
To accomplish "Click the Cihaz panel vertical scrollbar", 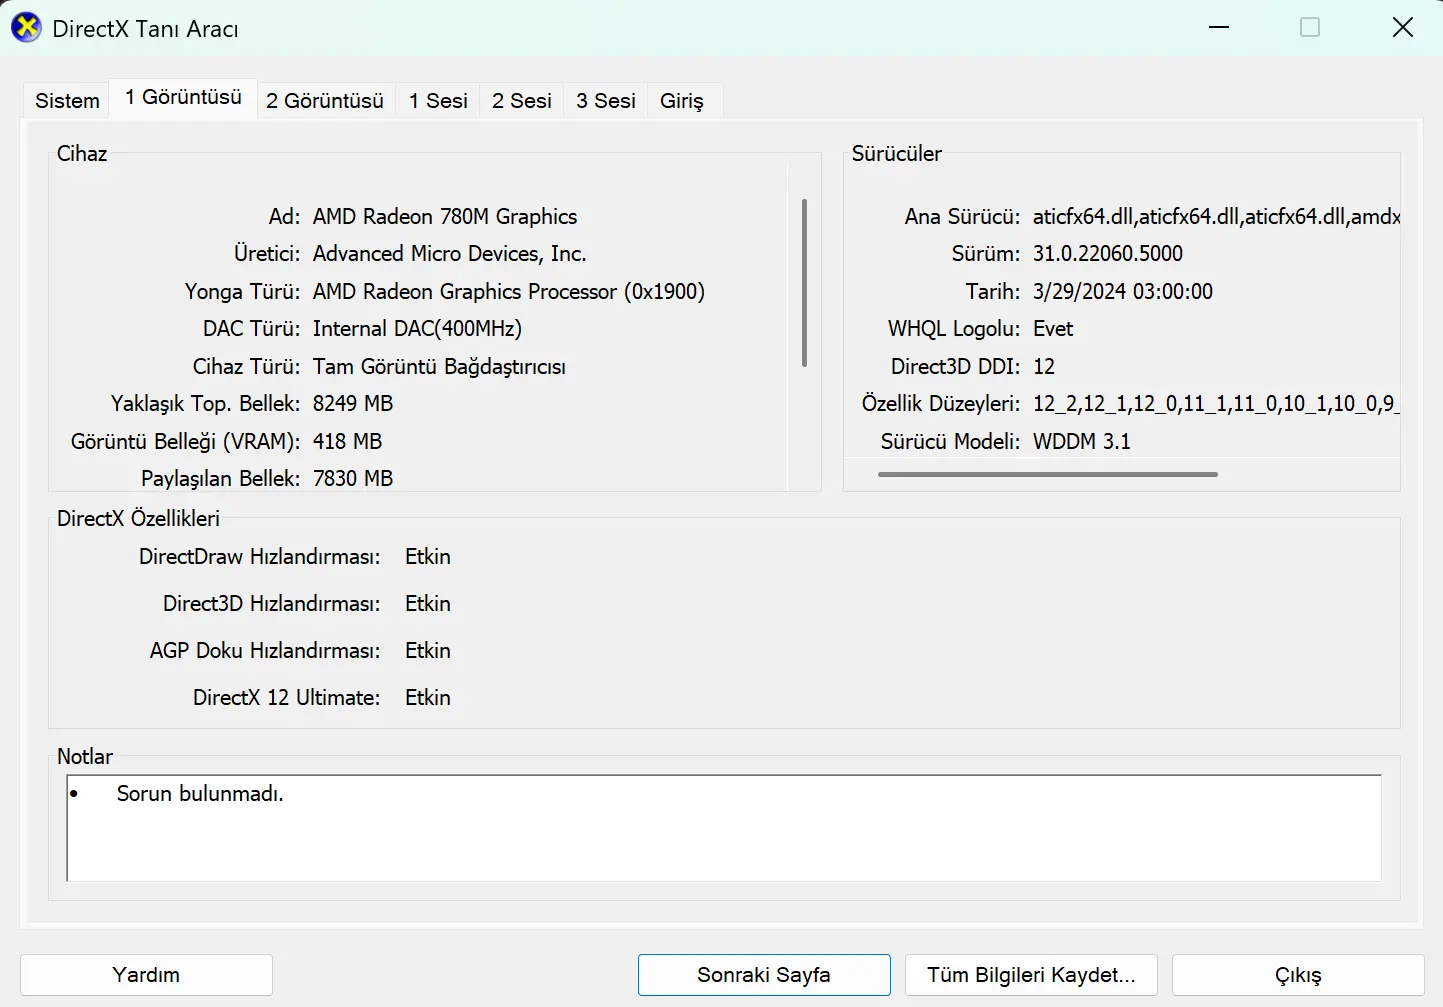I will (804, 283).
